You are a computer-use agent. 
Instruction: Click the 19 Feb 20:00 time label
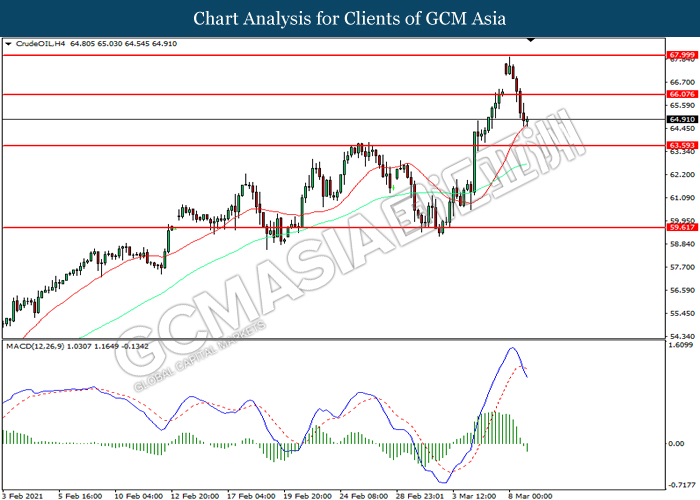[307, 496]
